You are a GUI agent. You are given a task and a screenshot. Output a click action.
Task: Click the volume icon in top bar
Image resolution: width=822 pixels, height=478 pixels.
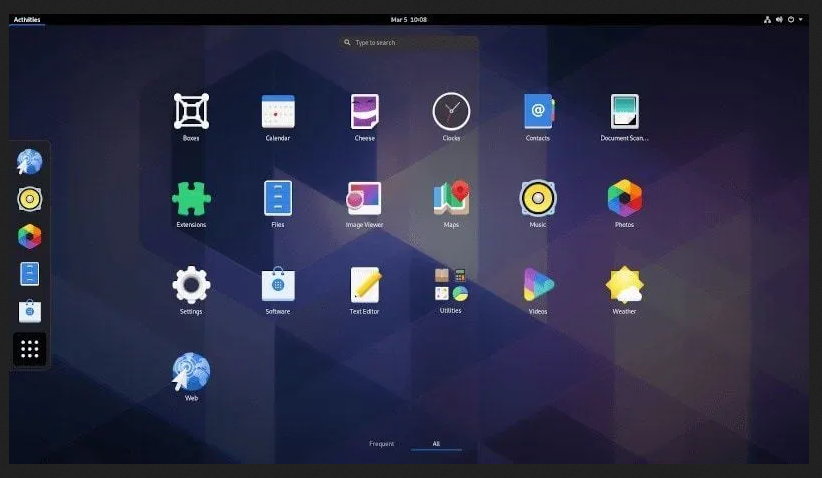tap(779, 19)
